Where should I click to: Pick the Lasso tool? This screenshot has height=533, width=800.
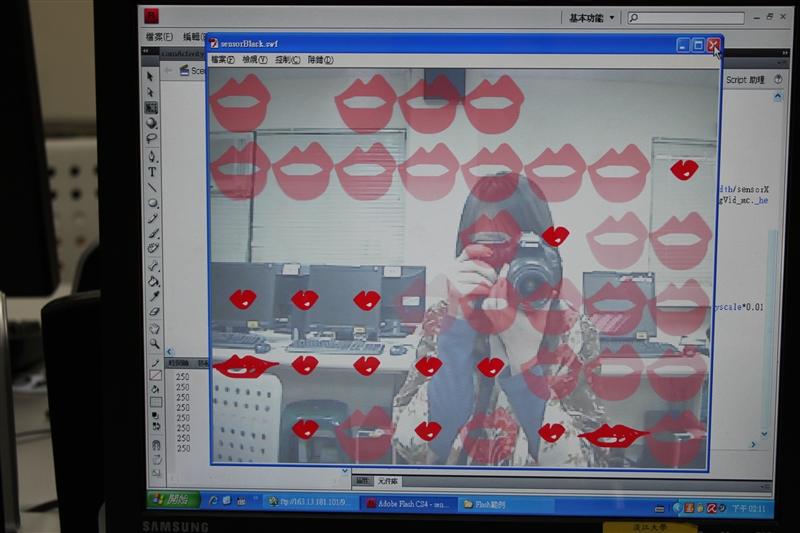(152, 139)
